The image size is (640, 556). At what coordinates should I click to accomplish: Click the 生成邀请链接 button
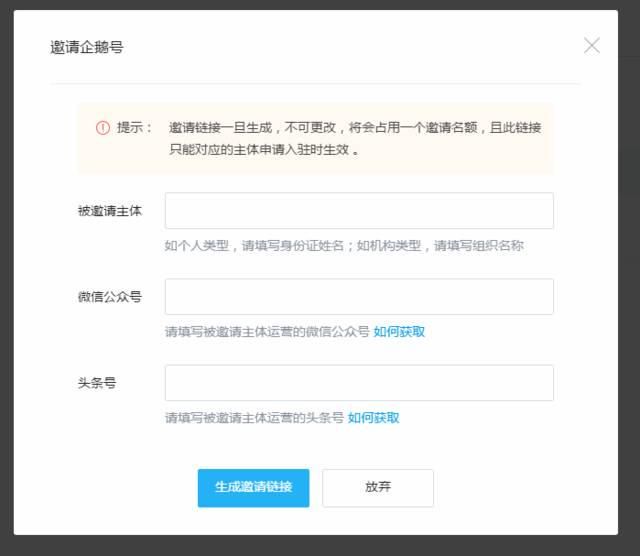tap(253, 488)
